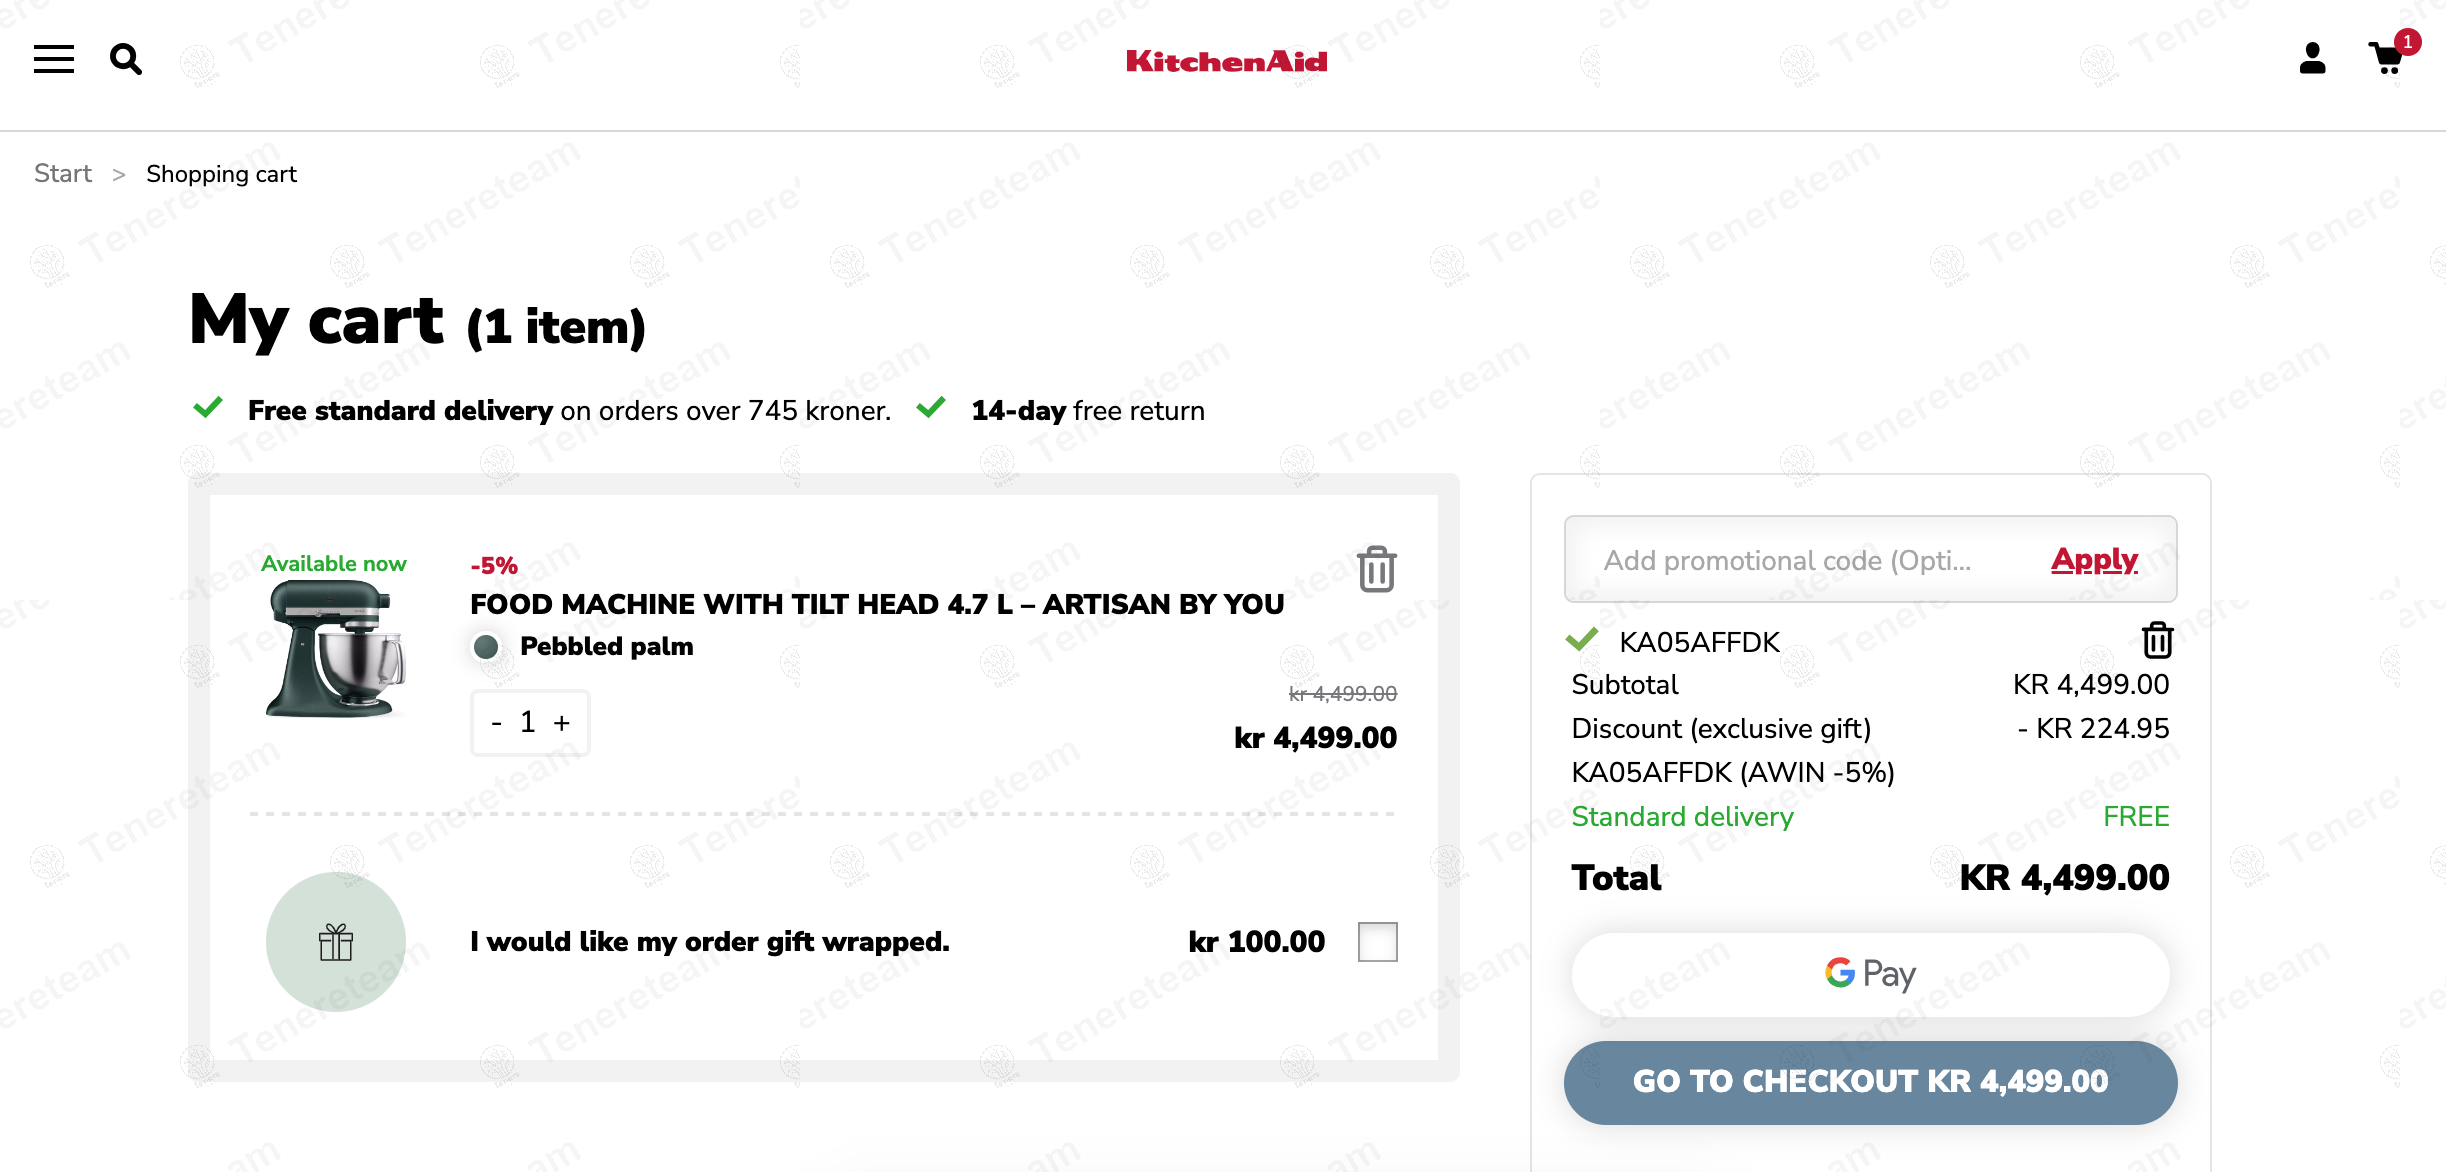This screenshot has height=1172, width=2446.
Task: Click the KitchenAid logo
Action: click(1226, 61)
